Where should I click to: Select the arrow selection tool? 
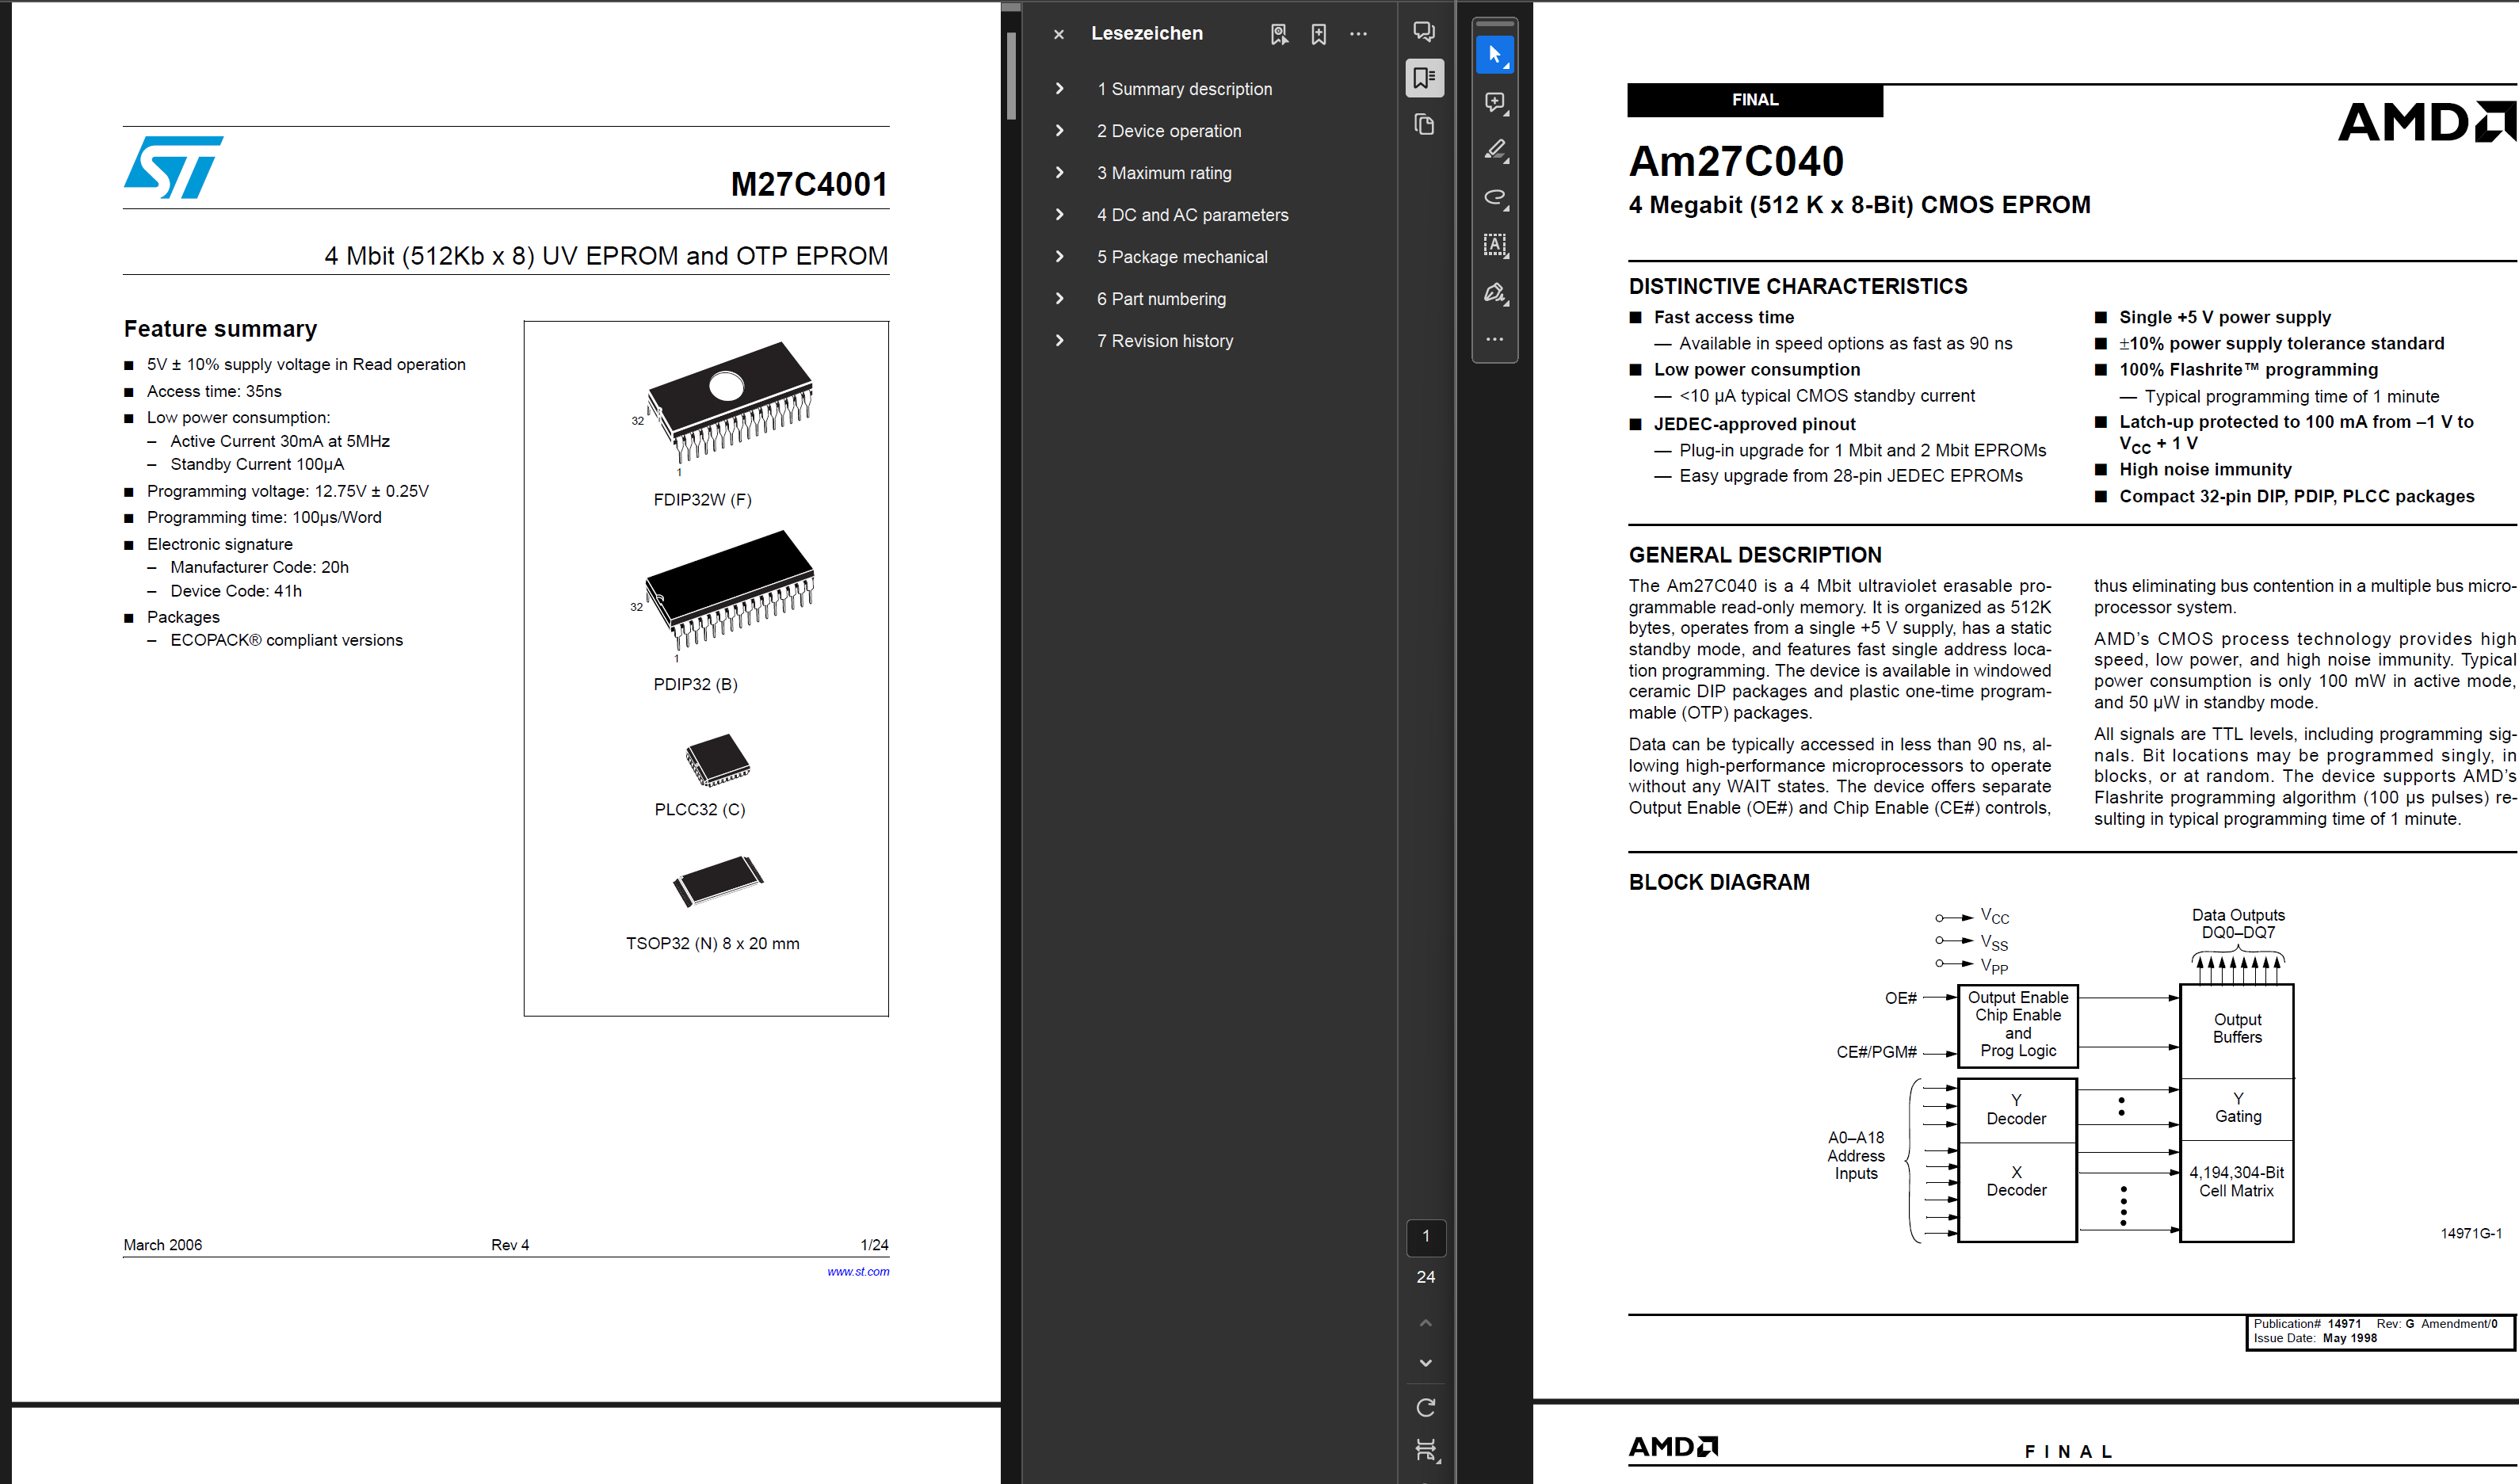point(1494,55)
